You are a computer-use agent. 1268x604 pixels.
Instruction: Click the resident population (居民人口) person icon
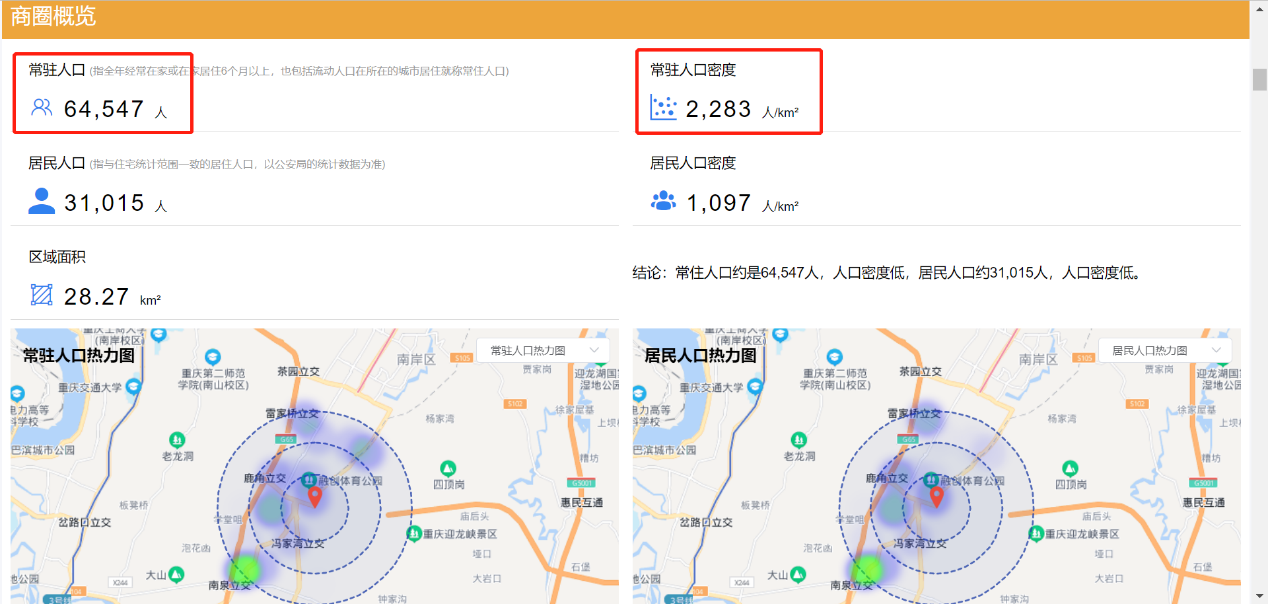pos(42,201)
